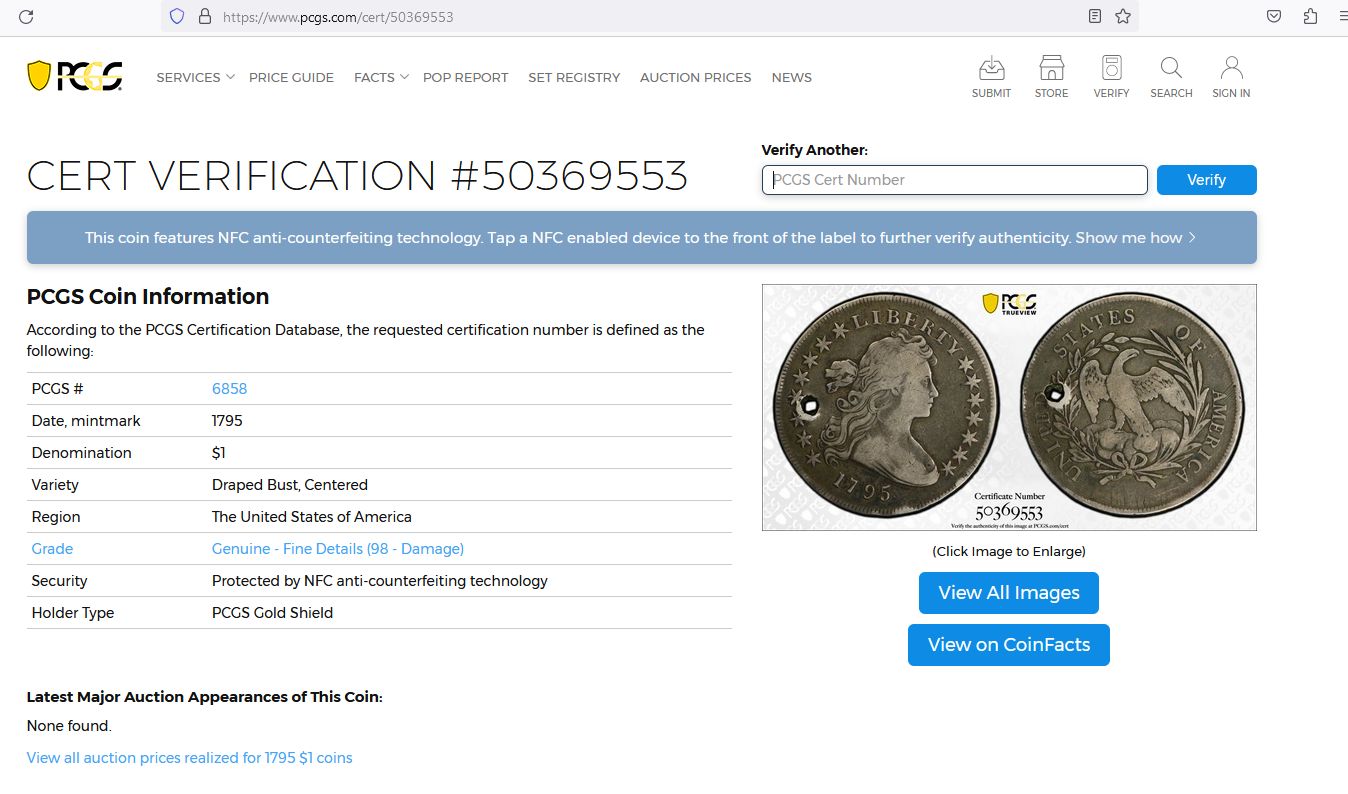Click the browser reload icon

click(26, 16)
